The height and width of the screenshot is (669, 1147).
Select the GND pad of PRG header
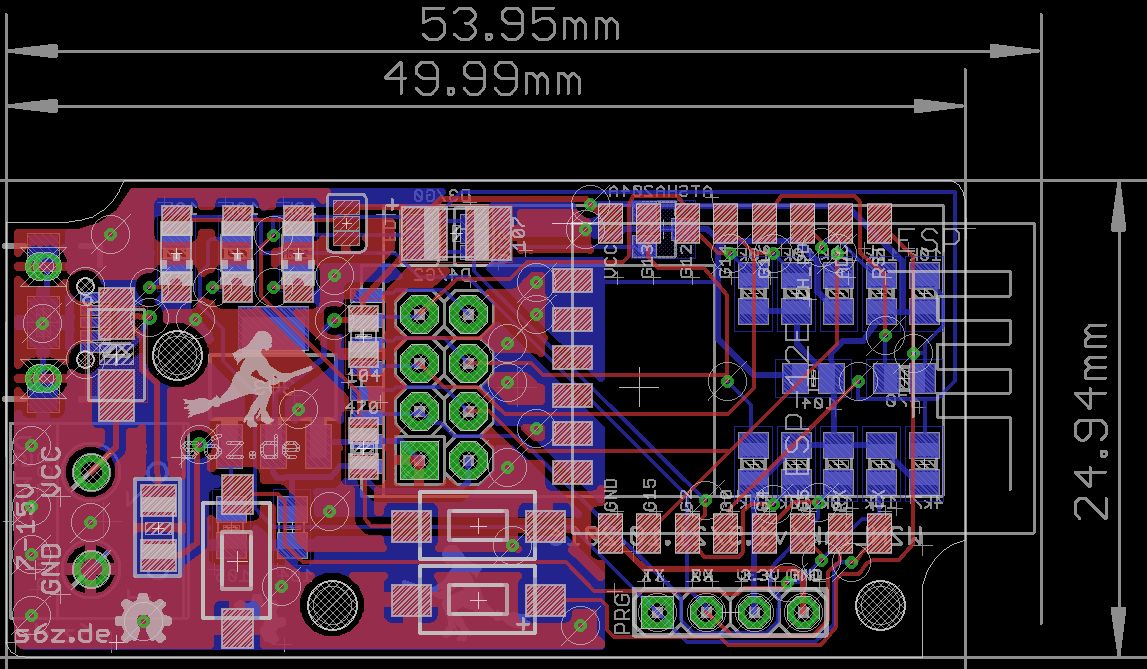pyautogui.click(x=801, y=612)
